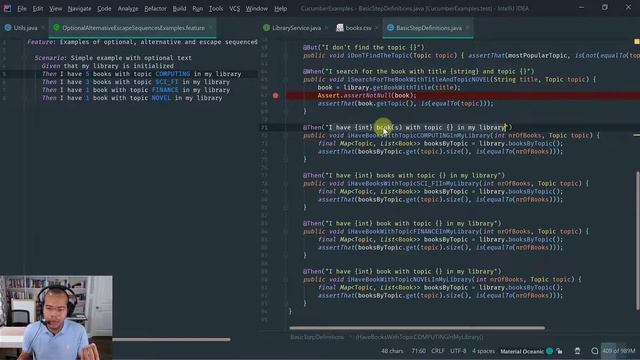Collapse the iDontFindTheTopic method fold

285,56
